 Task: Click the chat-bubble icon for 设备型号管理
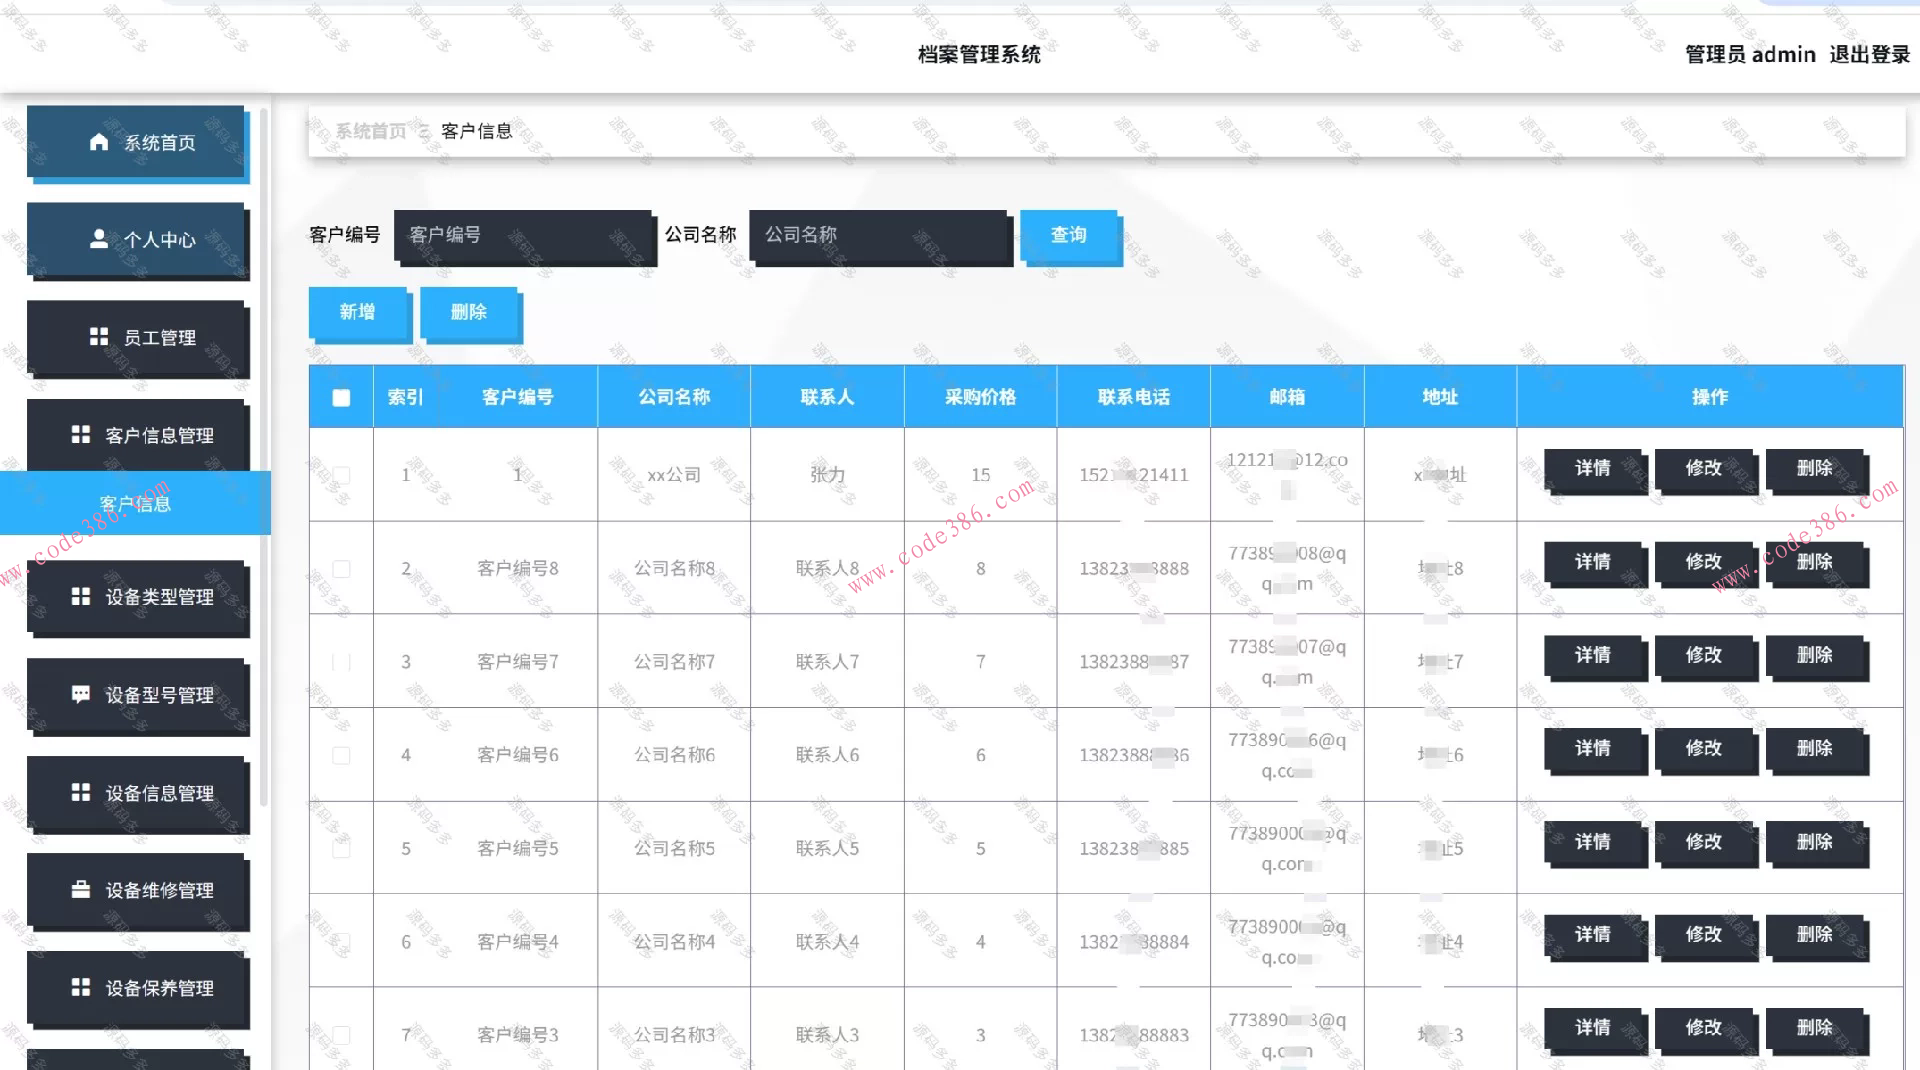(81, 694)
